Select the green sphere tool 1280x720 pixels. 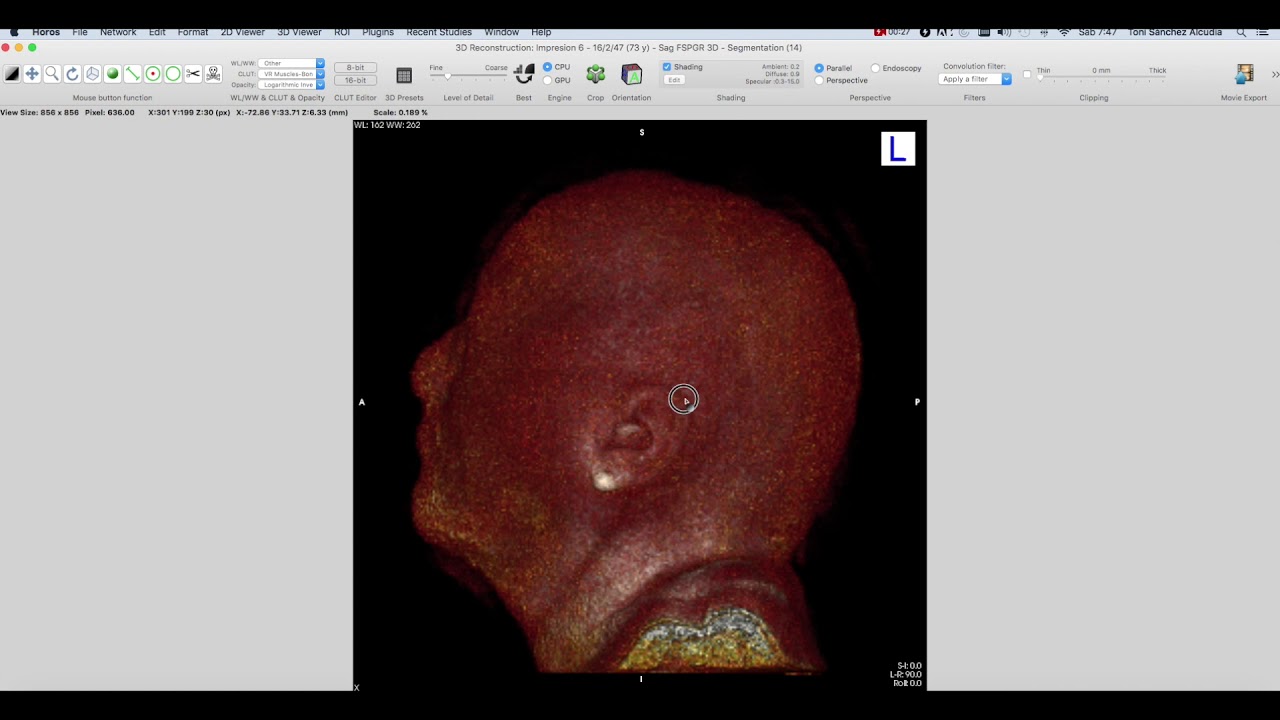pos(112,74)
